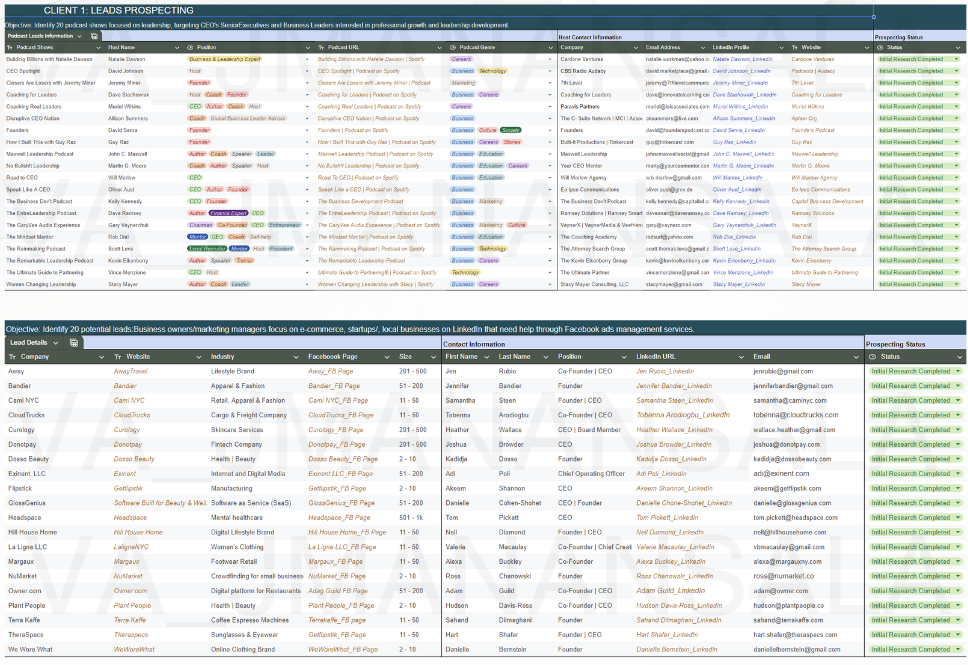968x665 pixels.
Task: Open Industry column filter arrow
Action: pyautogui.click(x=296, y=357)
